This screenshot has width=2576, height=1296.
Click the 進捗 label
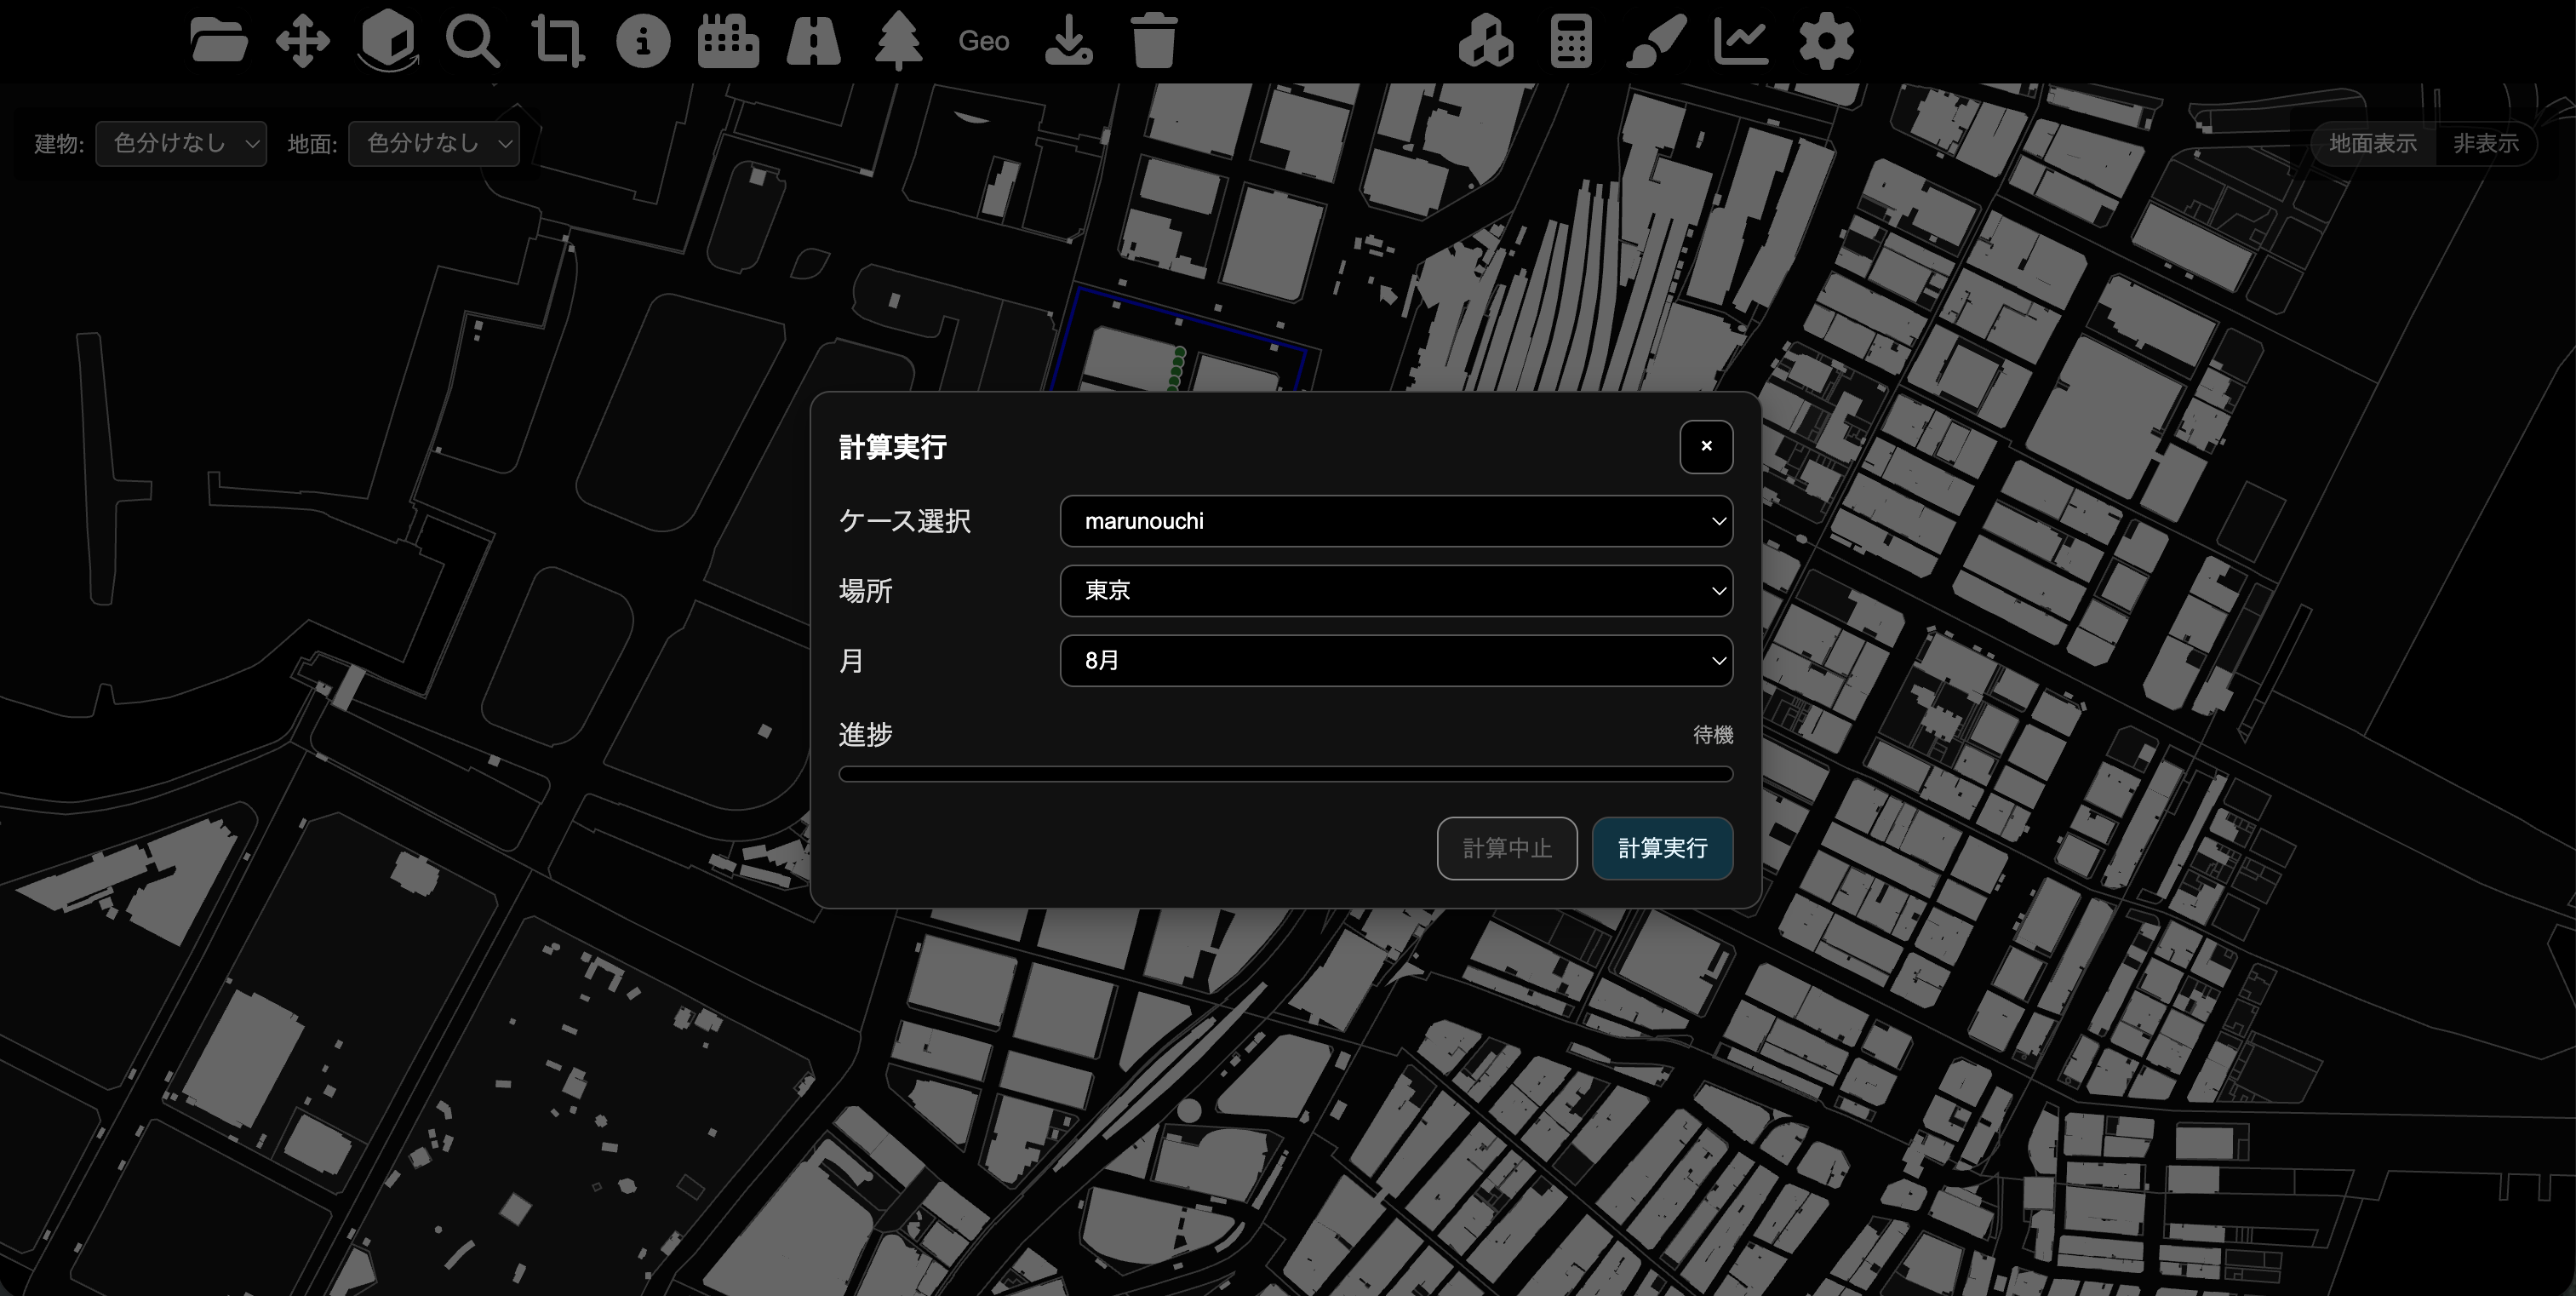[x=866, y=735]
